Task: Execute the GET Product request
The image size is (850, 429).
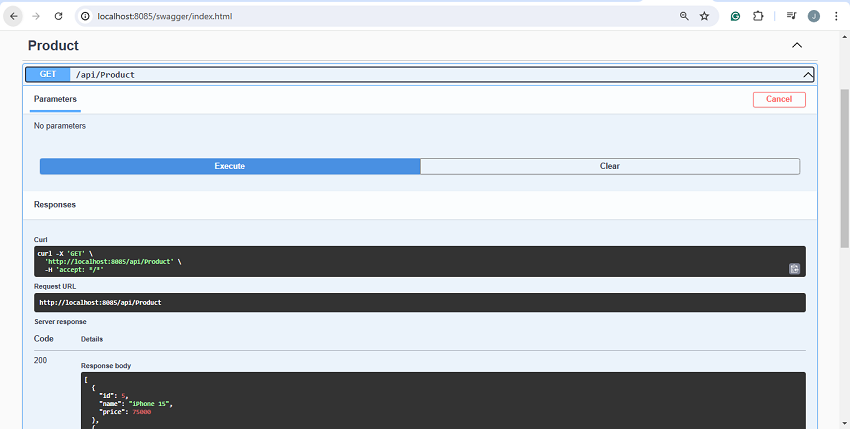Action: tap(230, 166)
